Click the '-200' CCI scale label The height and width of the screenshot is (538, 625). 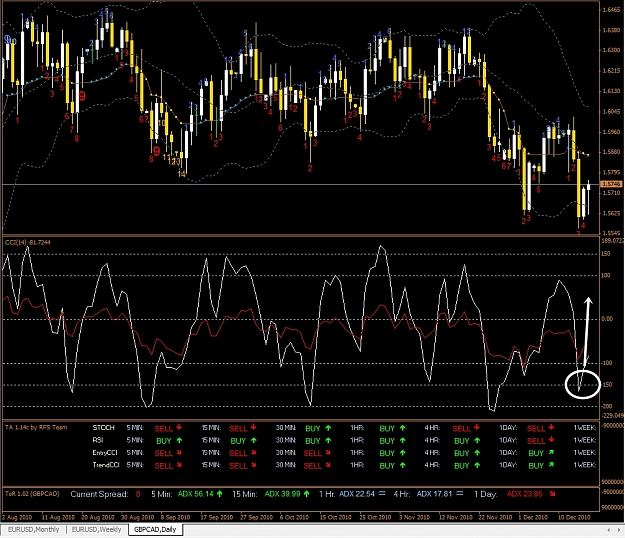(607, 406)
